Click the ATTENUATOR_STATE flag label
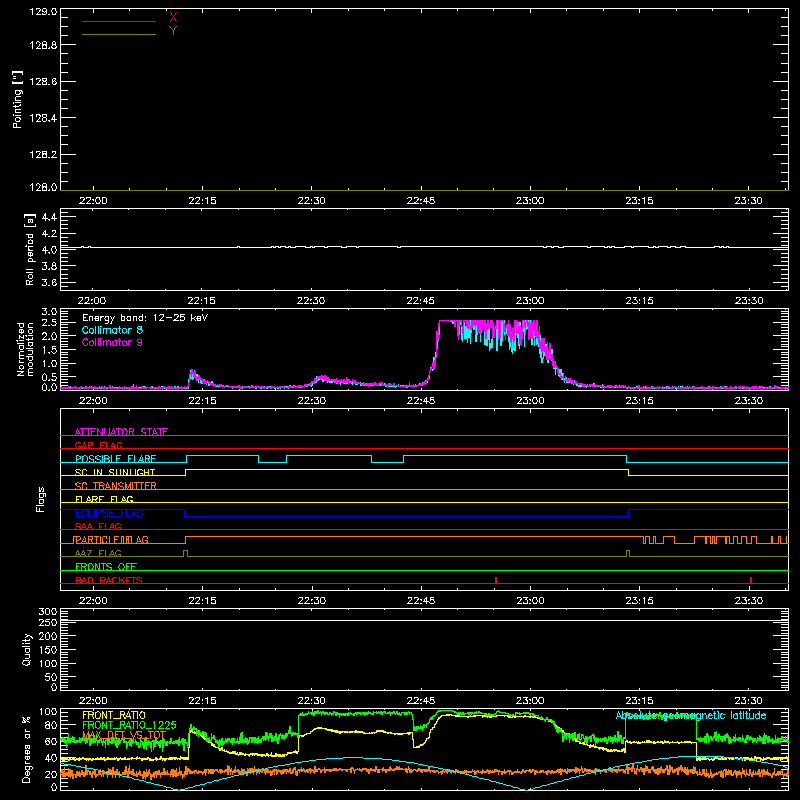The width and height of the screenshot is (800, 800). click(121, 432)
